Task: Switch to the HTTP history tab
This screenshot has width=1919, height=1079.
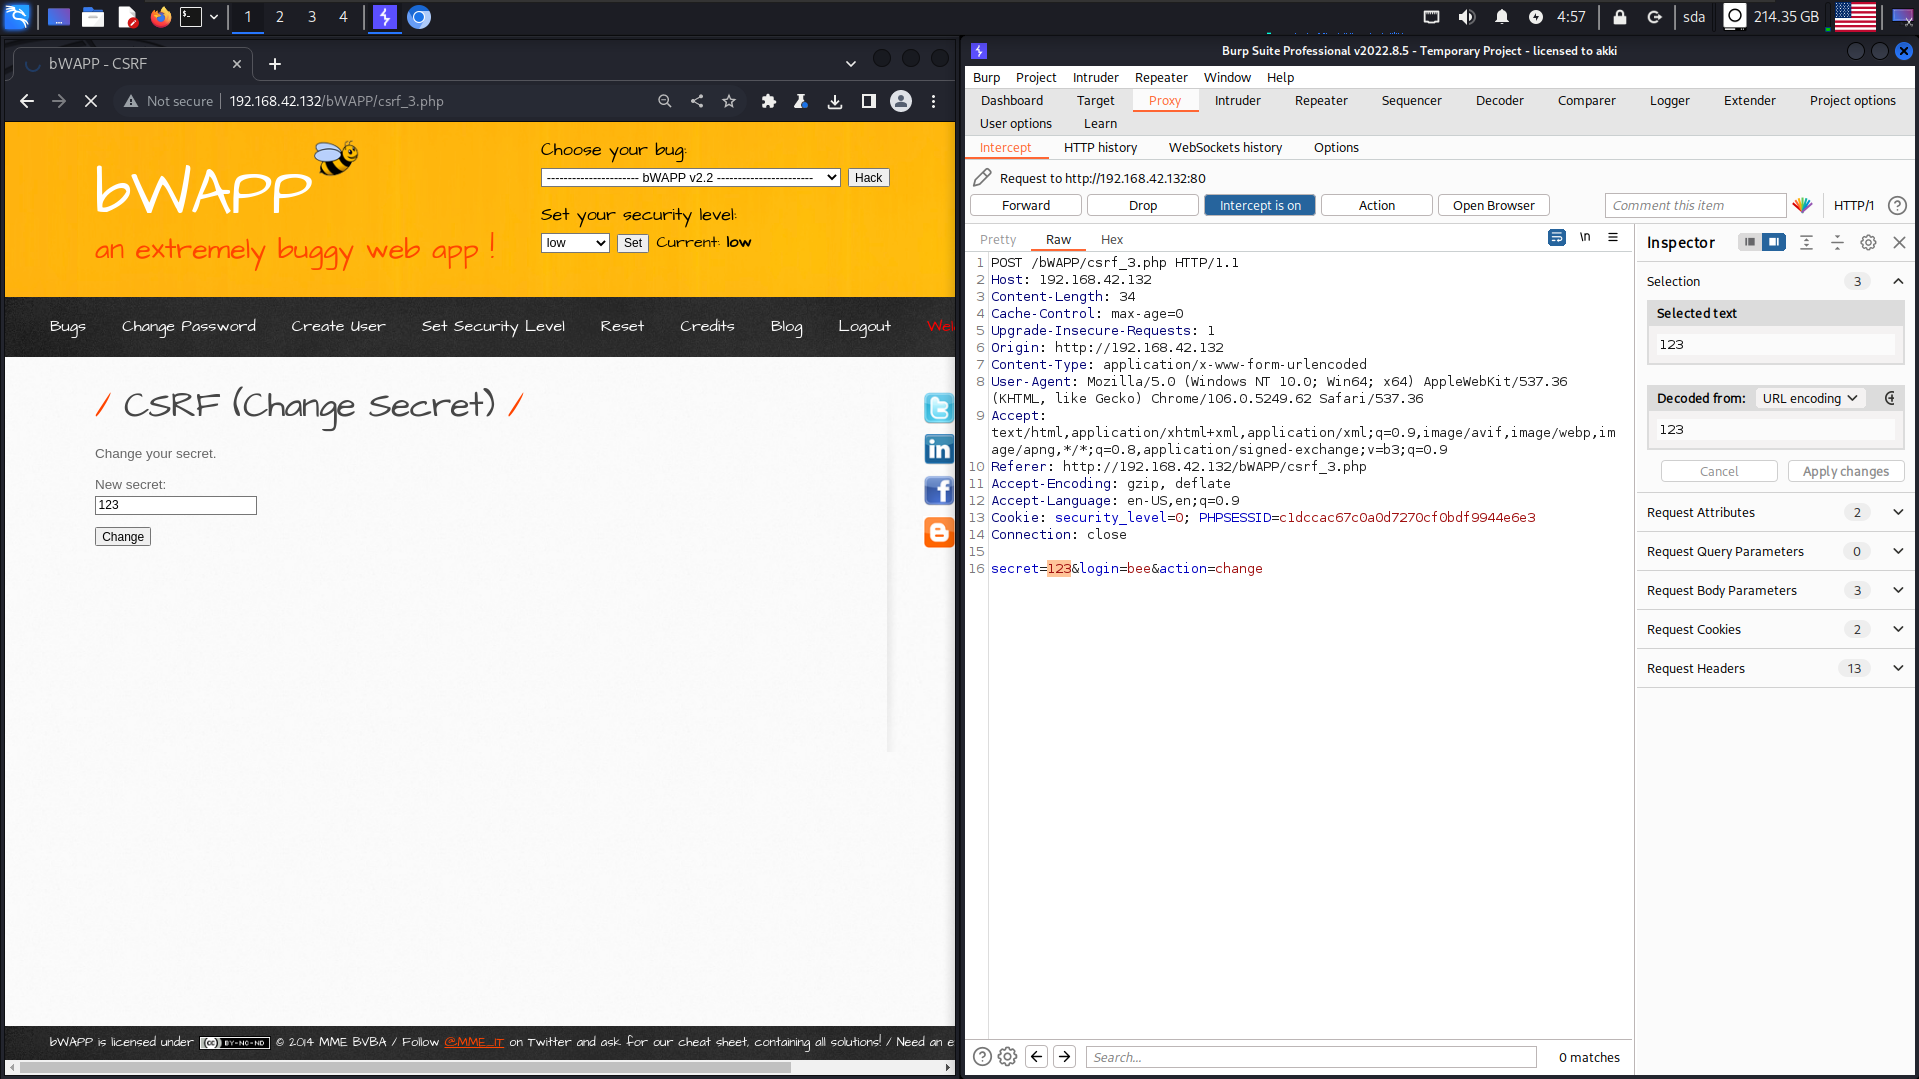Action: 1100,147
